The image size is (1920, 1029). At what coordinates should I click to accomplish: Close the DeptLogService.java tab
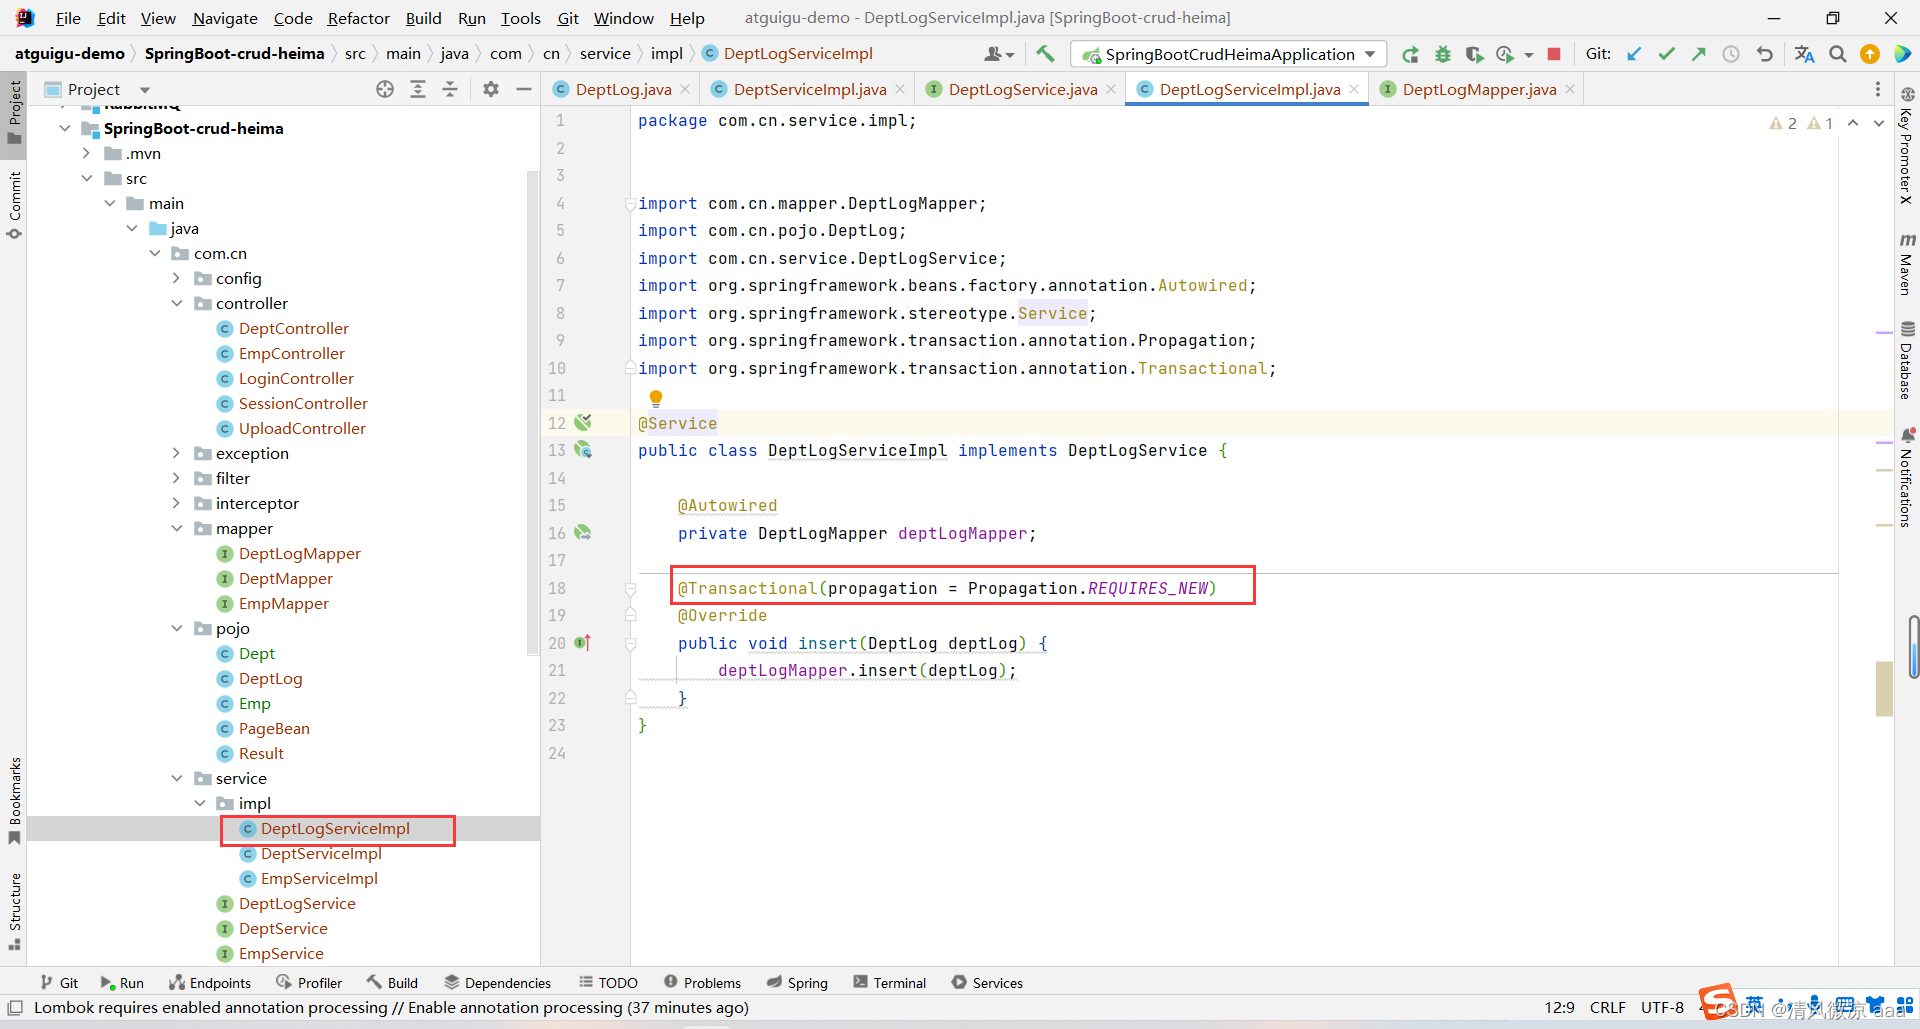pyautogui.click(x=1111, y=89)
